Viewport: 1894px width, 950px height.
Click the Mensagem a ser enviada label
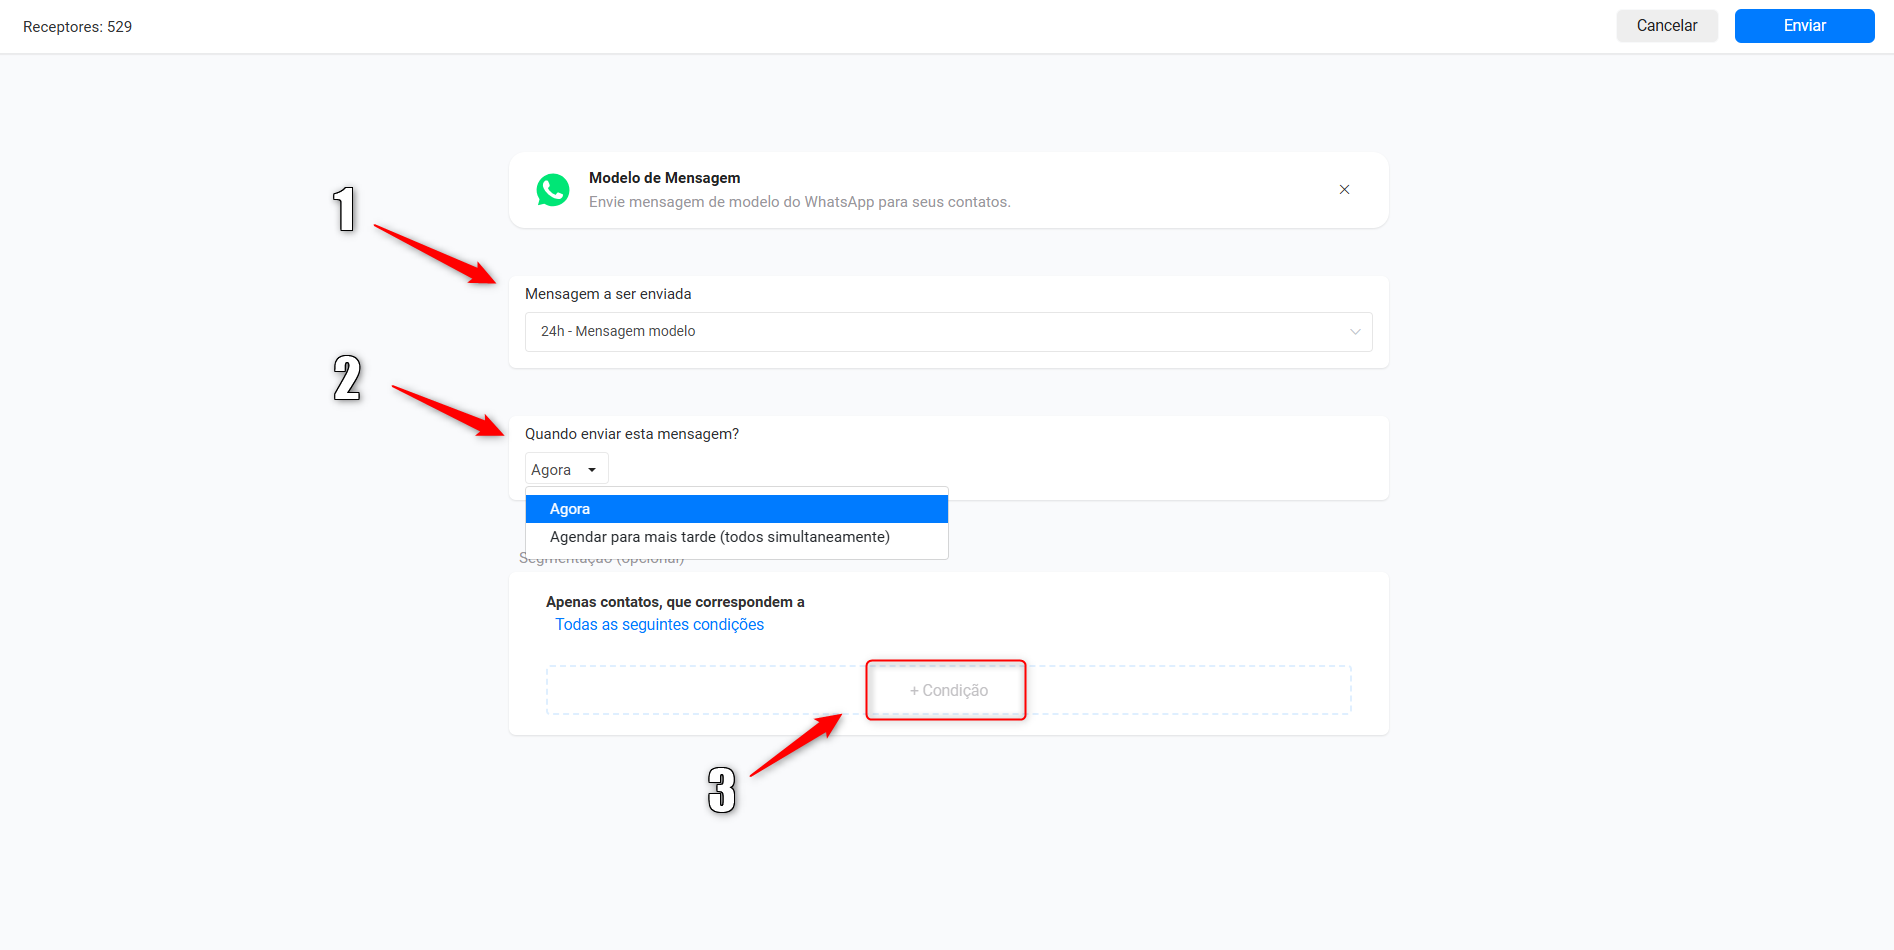click(608, 294)
